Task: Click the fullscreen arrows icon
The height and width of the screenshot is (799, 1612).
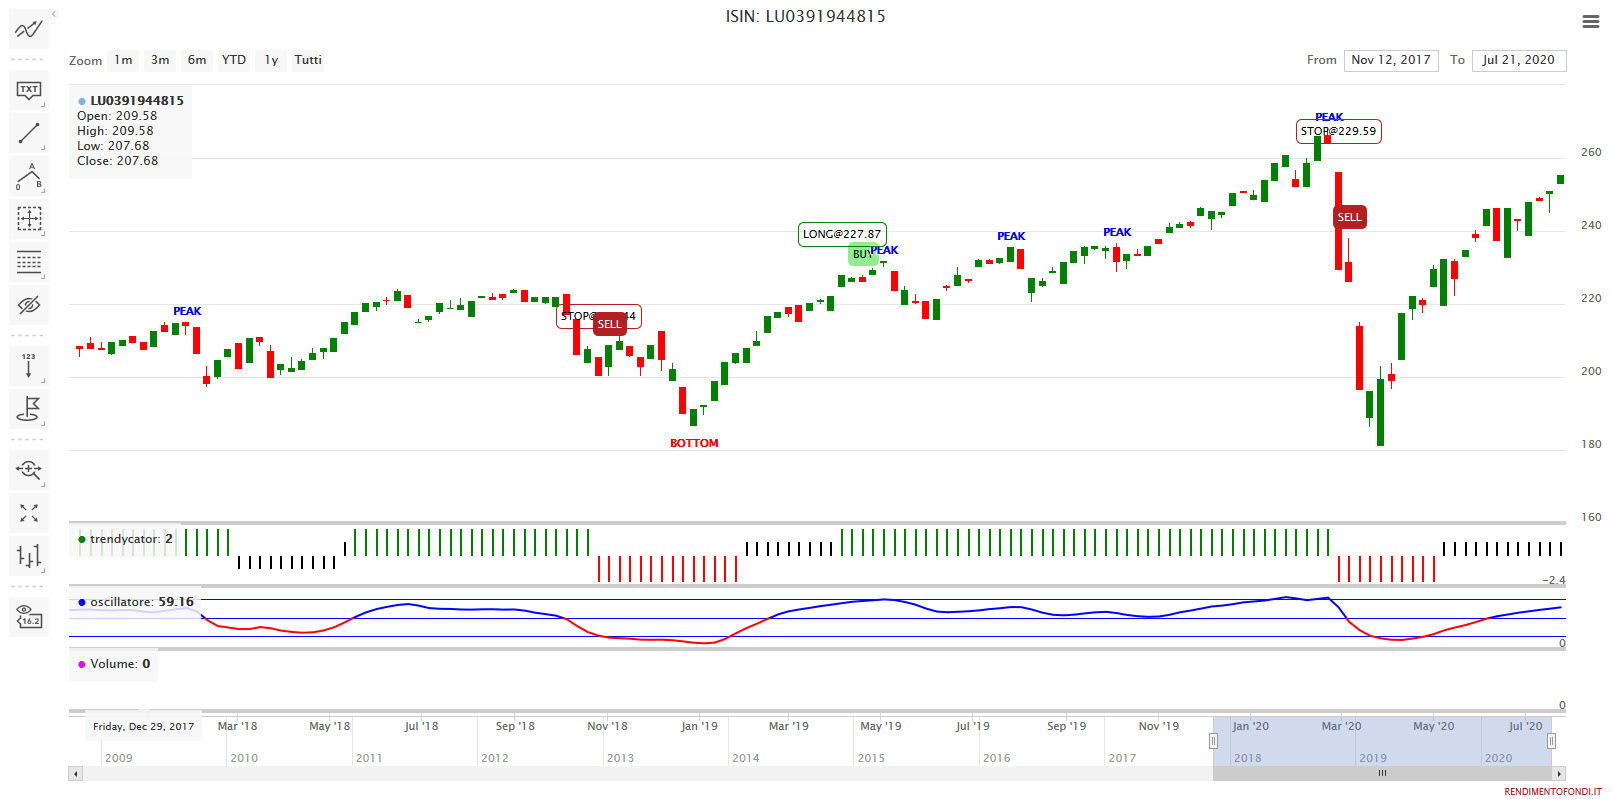Action: pos(28,513)
